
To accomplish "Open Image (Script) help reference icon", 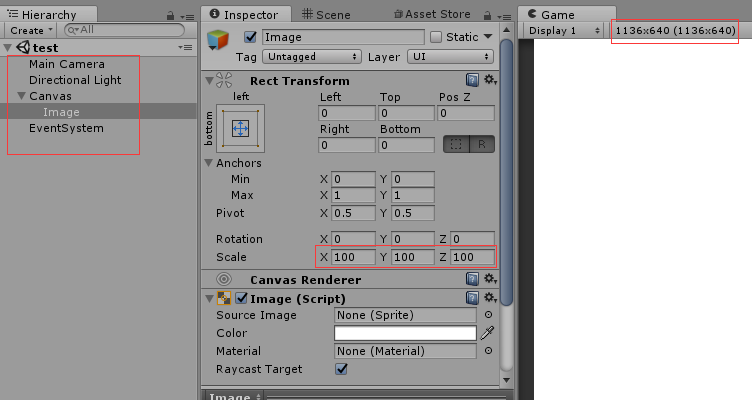I will click(472, 298).
